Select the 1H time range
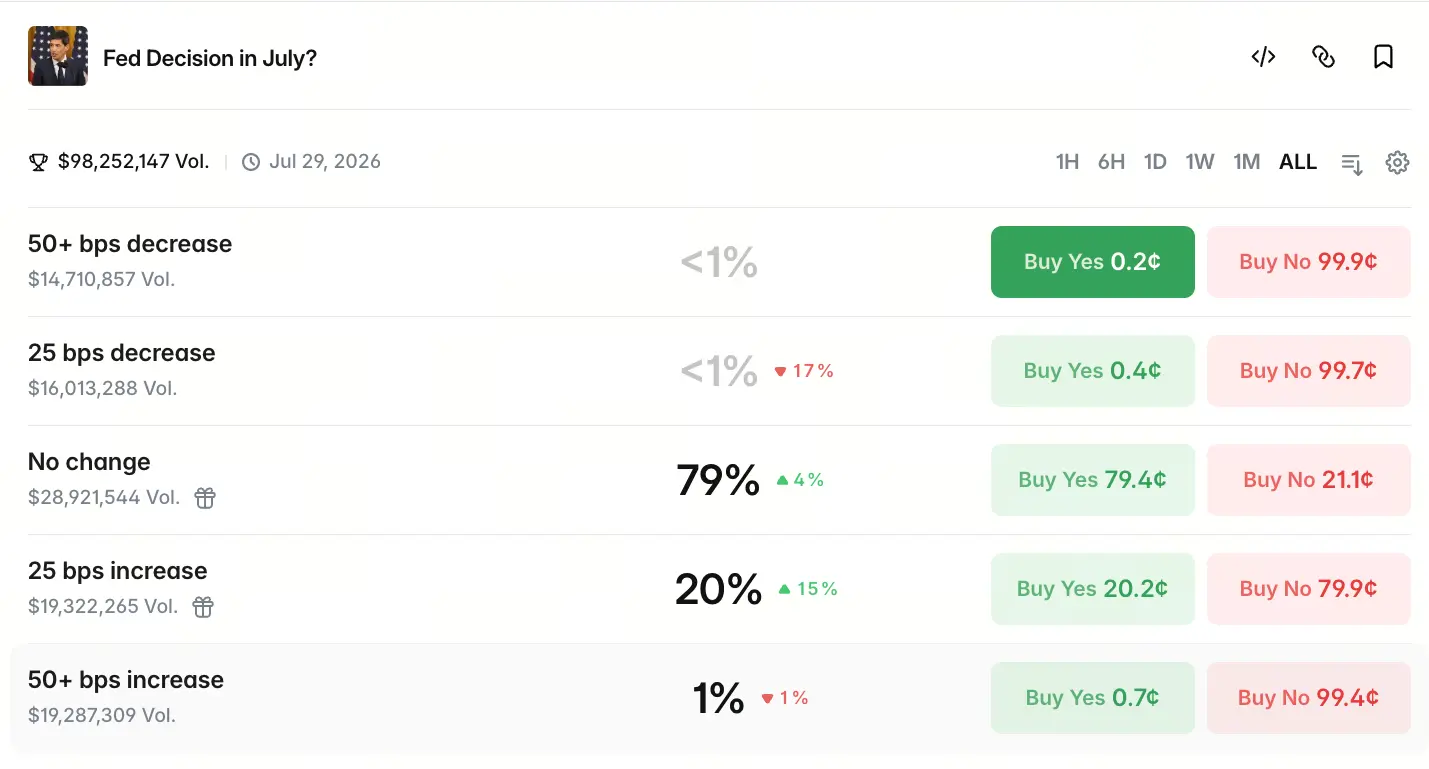The height and width of the screenshot is (769, 1429). (1067, 162)
